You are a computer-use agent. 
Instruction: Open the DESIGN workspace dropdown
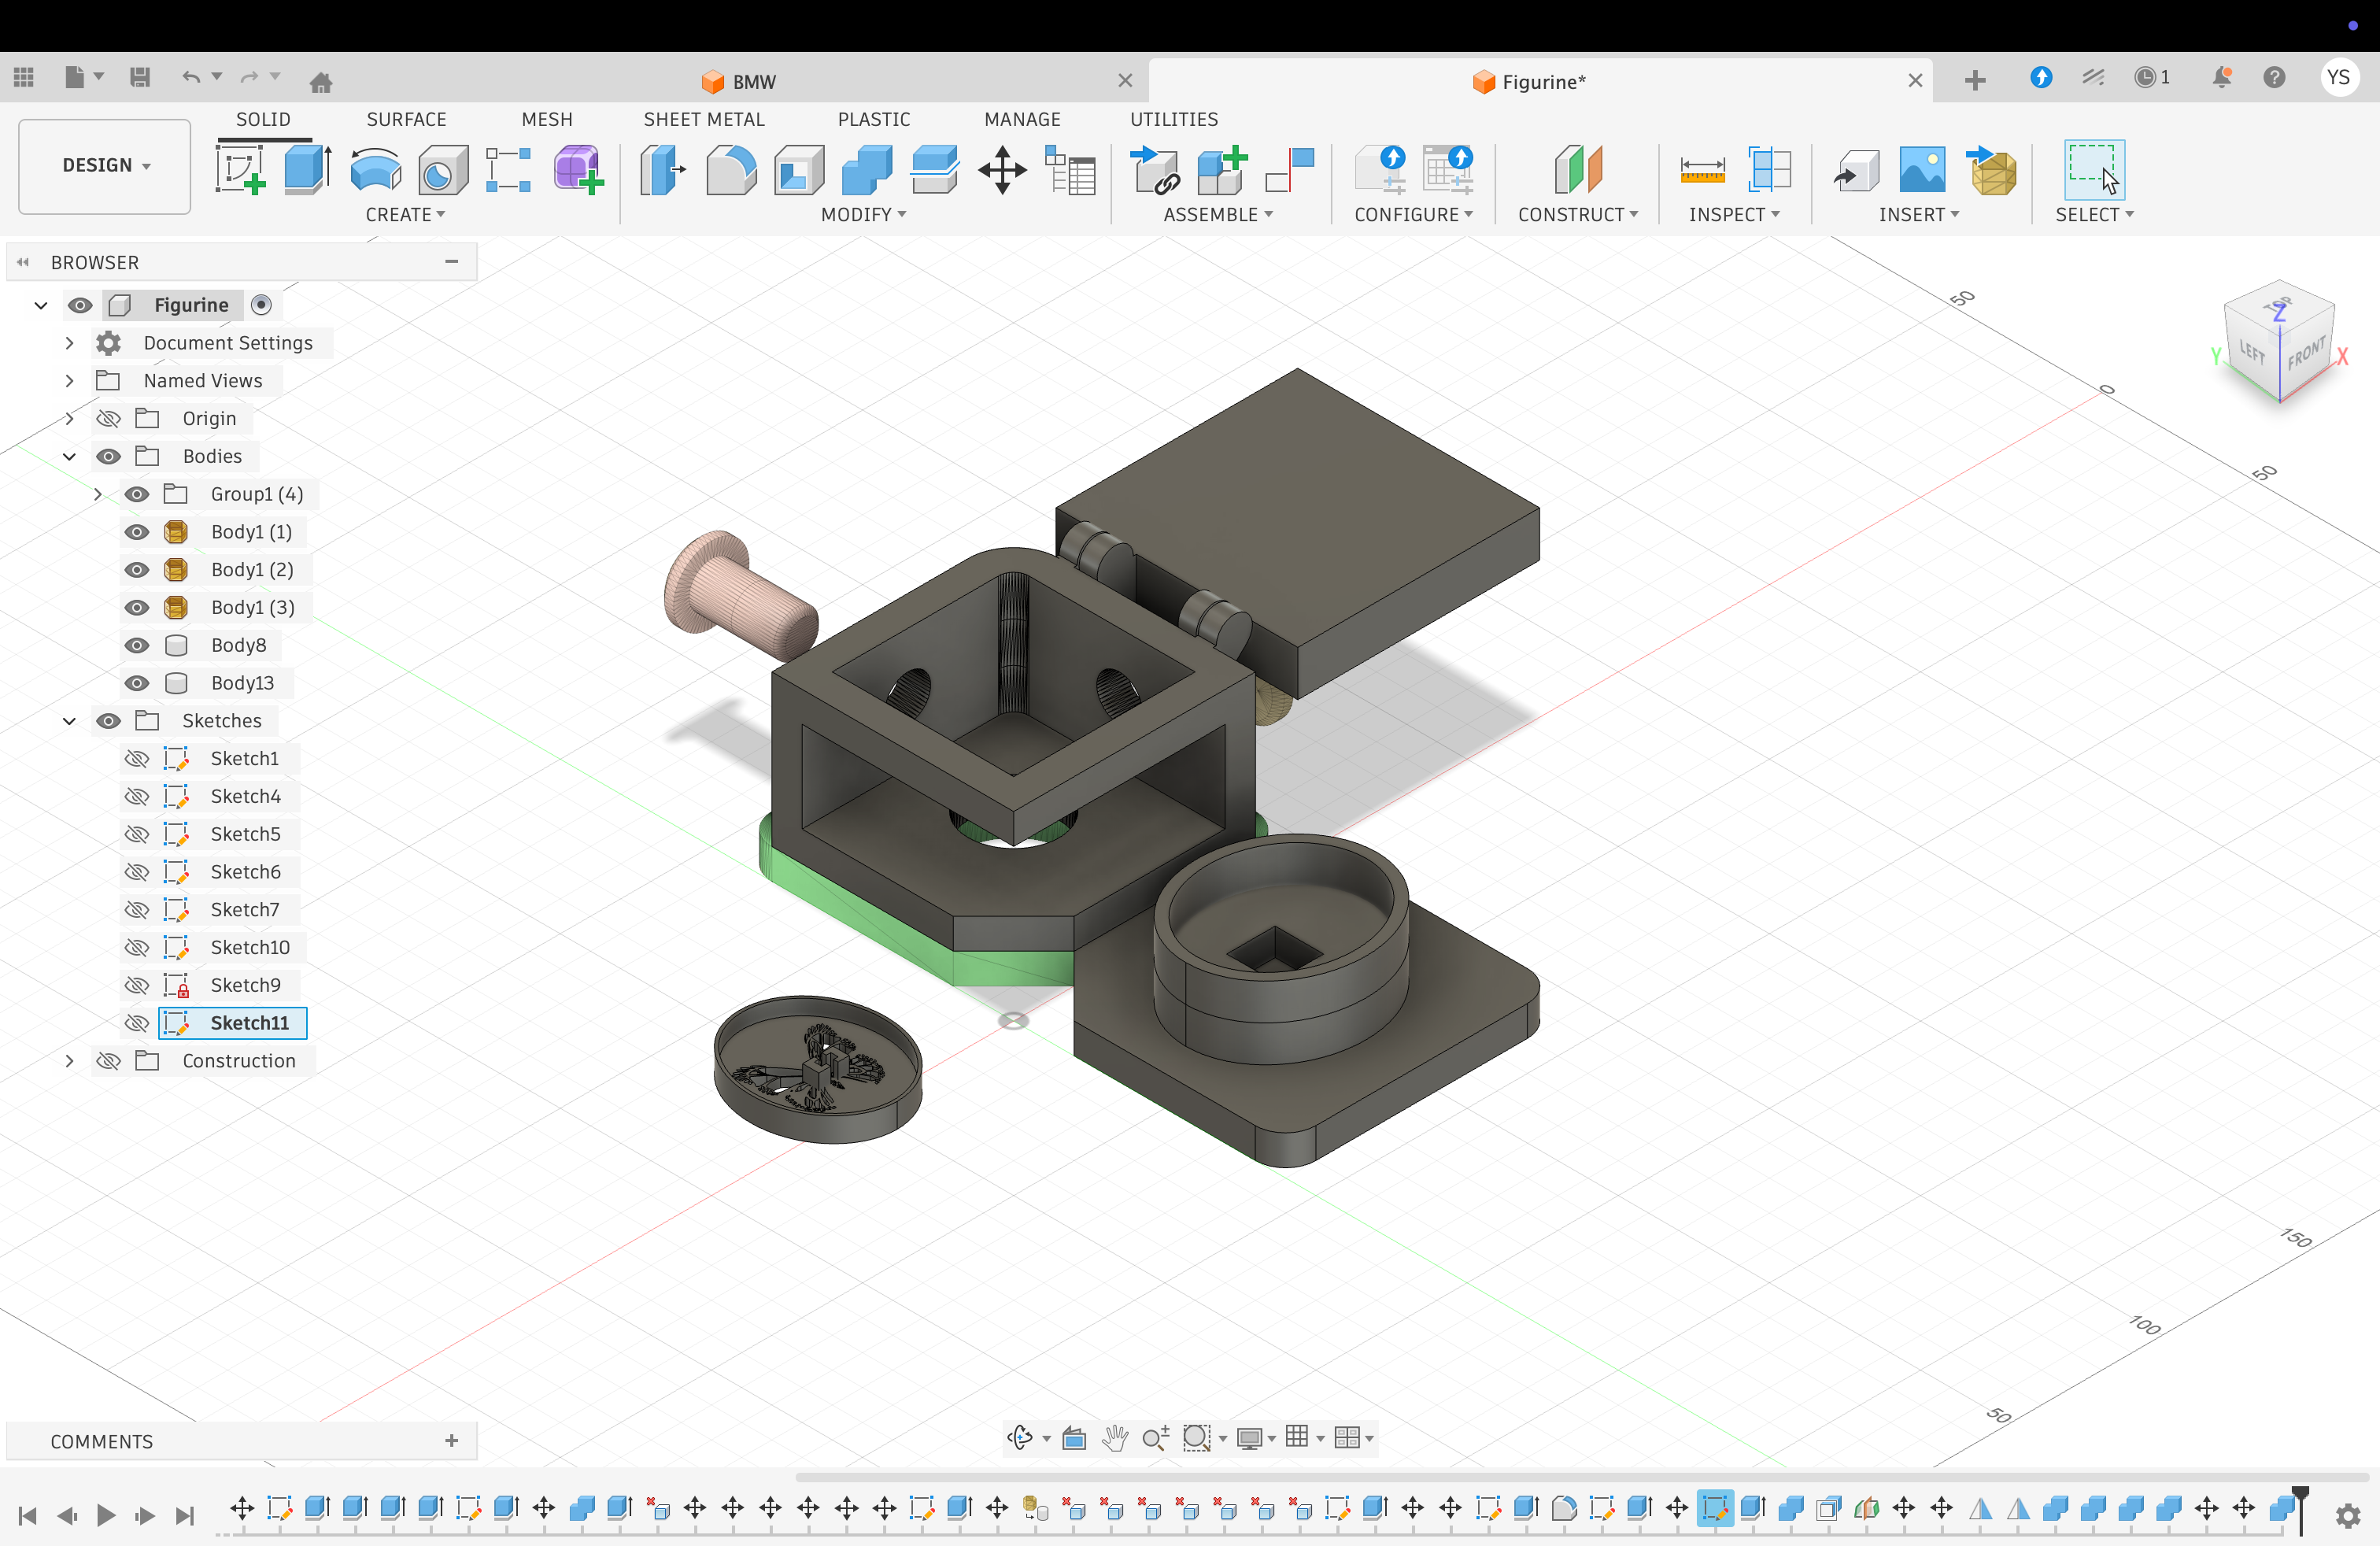click(x=105, y=166)
